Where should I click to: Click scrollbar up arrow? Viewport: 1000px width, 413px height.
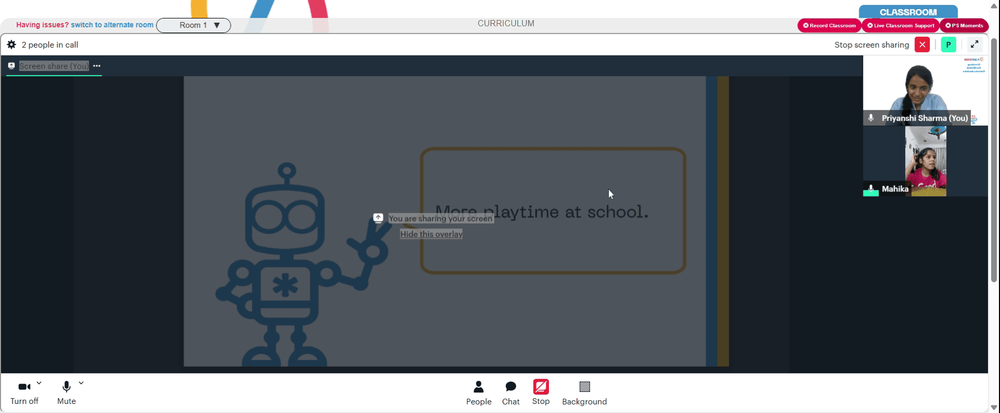pyautogui.click(x=995, y=5)
